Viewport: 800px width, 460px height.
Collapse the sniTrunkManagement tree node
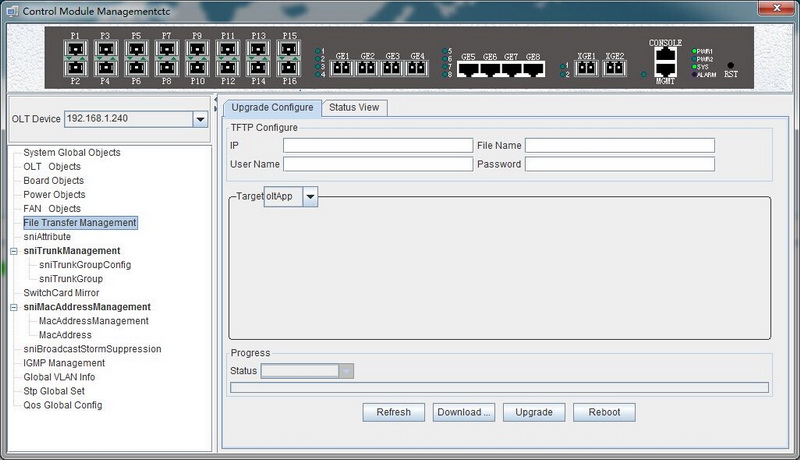point(13,251)
